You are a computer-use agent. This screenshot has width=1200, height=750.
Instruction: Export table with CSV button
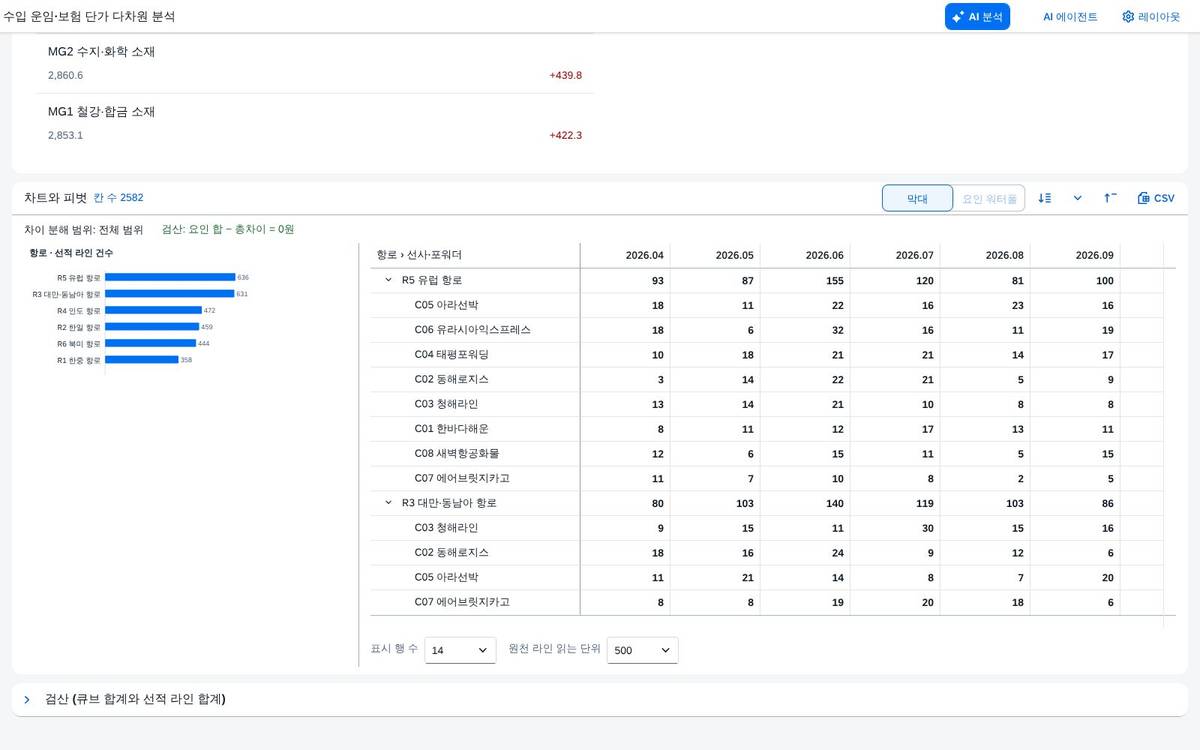pyautogui.click(x=1156, y=198)
